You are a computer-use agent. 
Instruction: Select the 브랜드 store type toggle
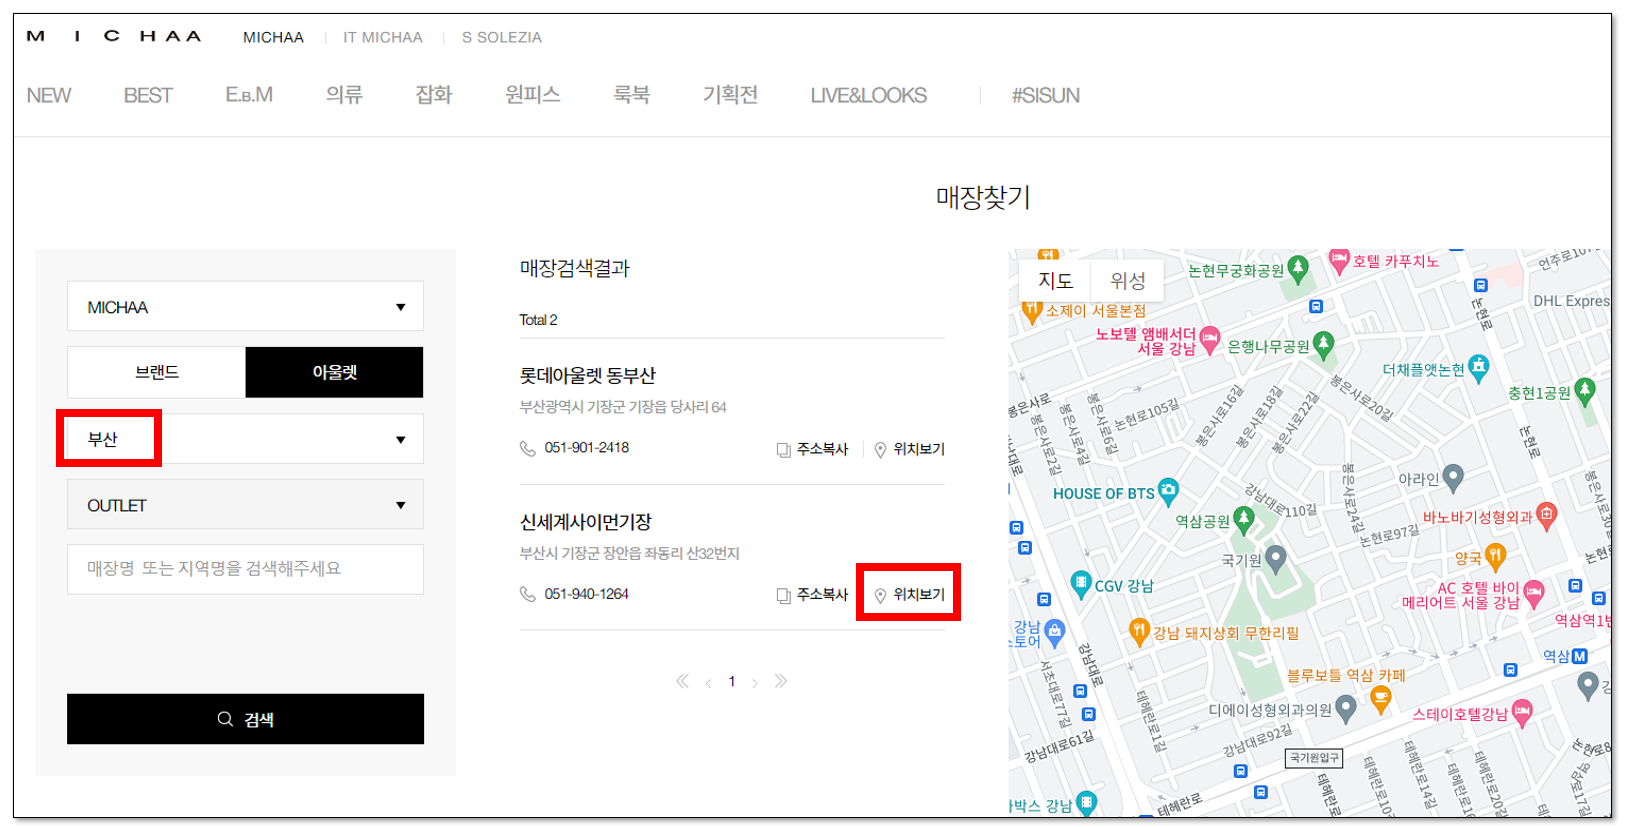click(157, 372)
